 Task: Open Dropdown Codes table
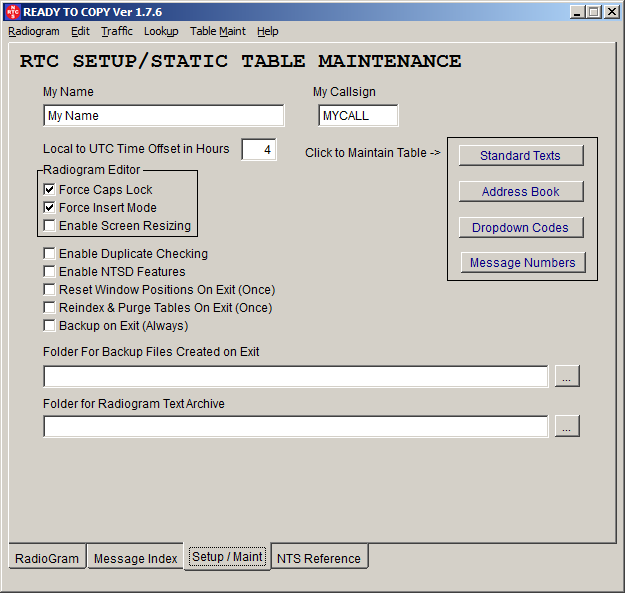pyautogui.click(x=521, y=228)
